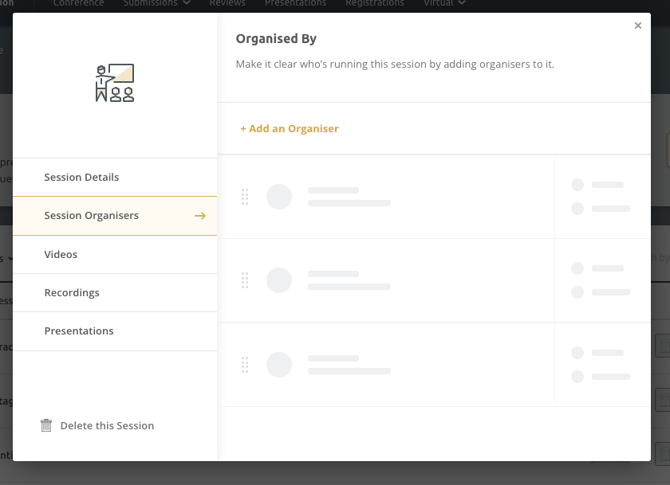Screen dimensions: 670x485
Task: Select the second organiser avatar placeholder
Action: coord(279,281)
